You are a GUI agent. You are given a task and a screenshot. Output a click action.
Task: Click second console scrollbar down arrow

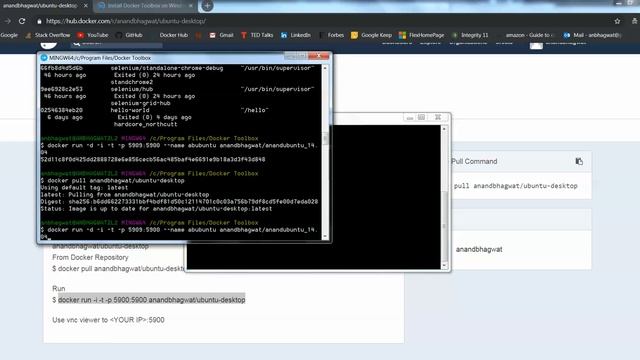click(x=444, y=265)
